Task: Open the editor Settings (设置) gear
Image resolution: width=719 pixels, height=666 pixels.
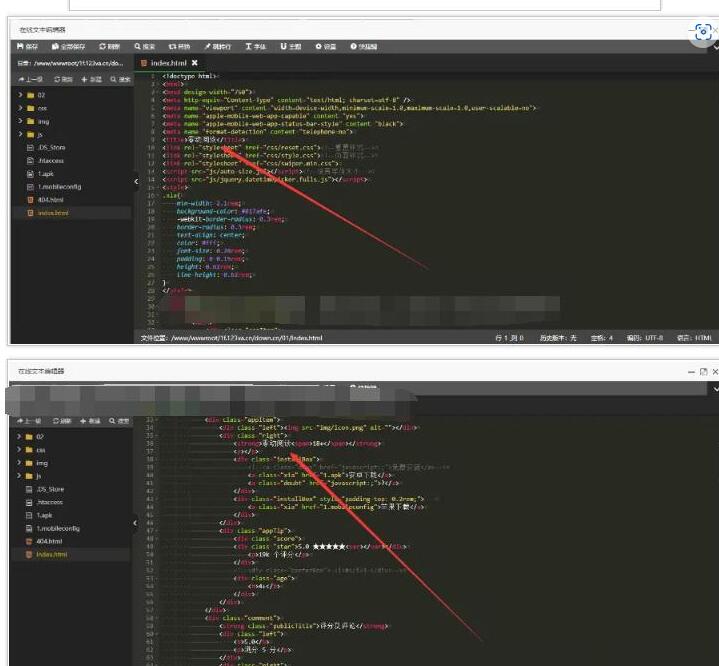Action: [x=326, y=46]
